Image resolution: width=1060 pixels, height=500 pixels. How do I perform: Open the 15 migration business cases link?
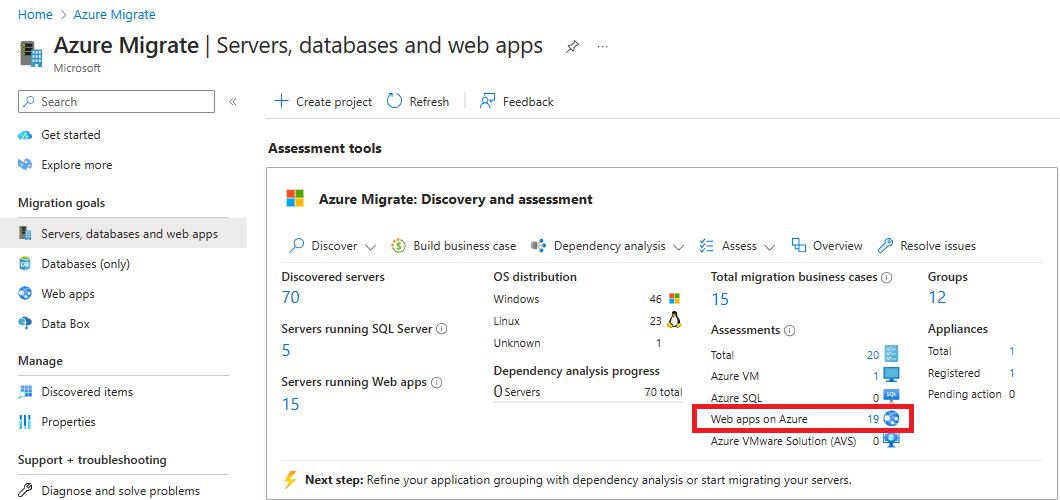[x=720, y=299]
